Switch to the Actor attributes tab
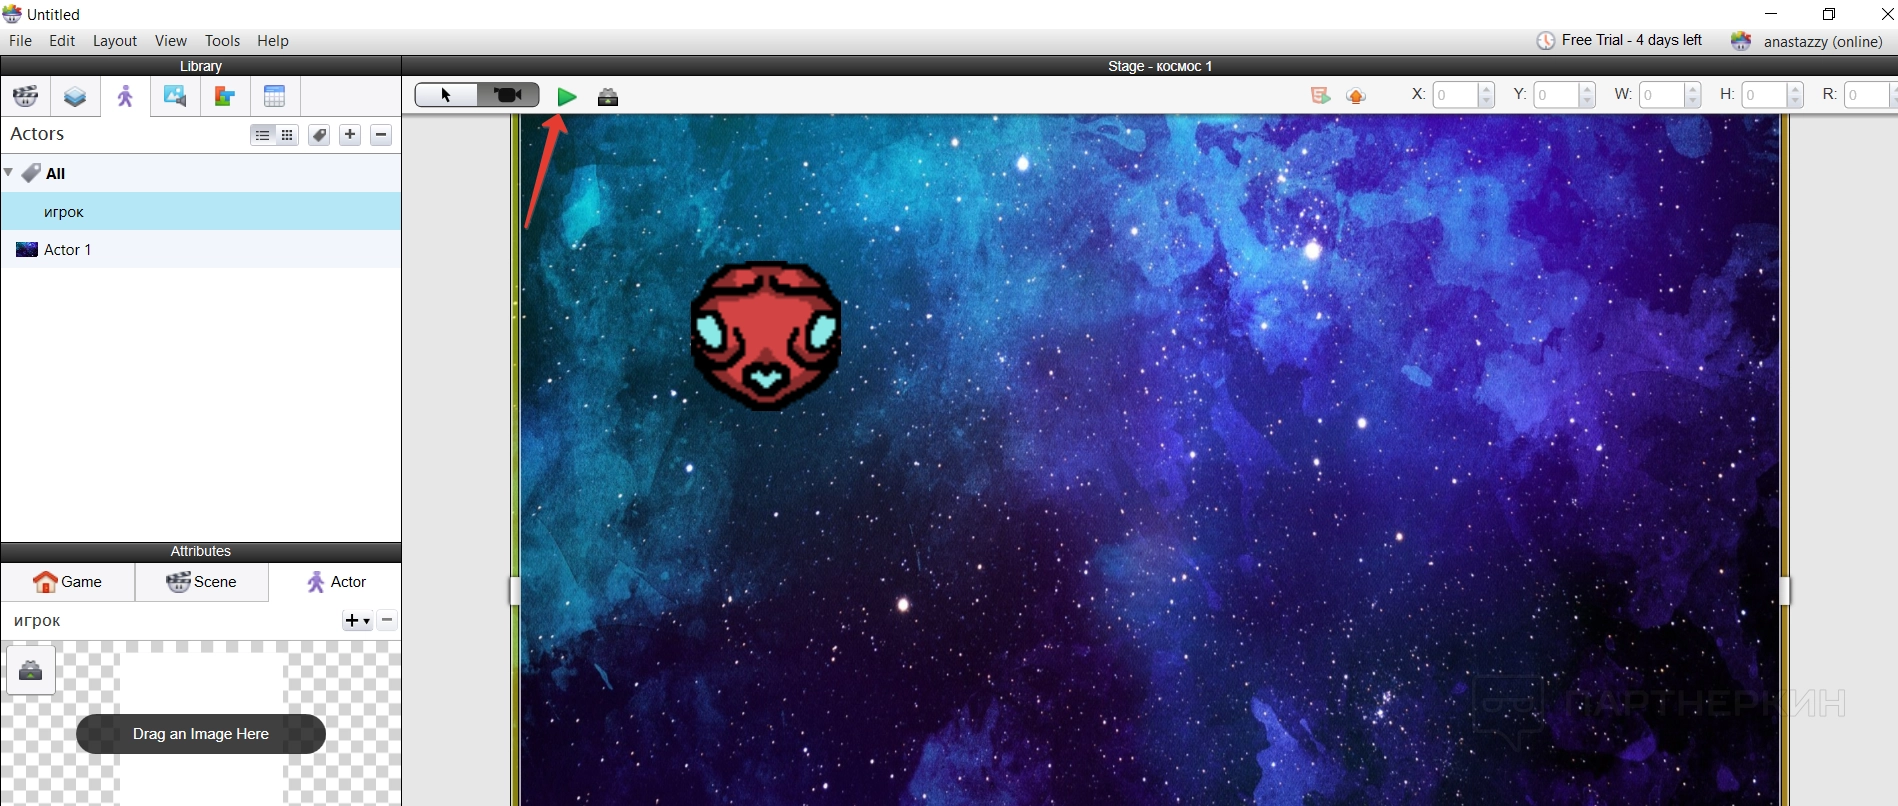 (x=335, y=582)
